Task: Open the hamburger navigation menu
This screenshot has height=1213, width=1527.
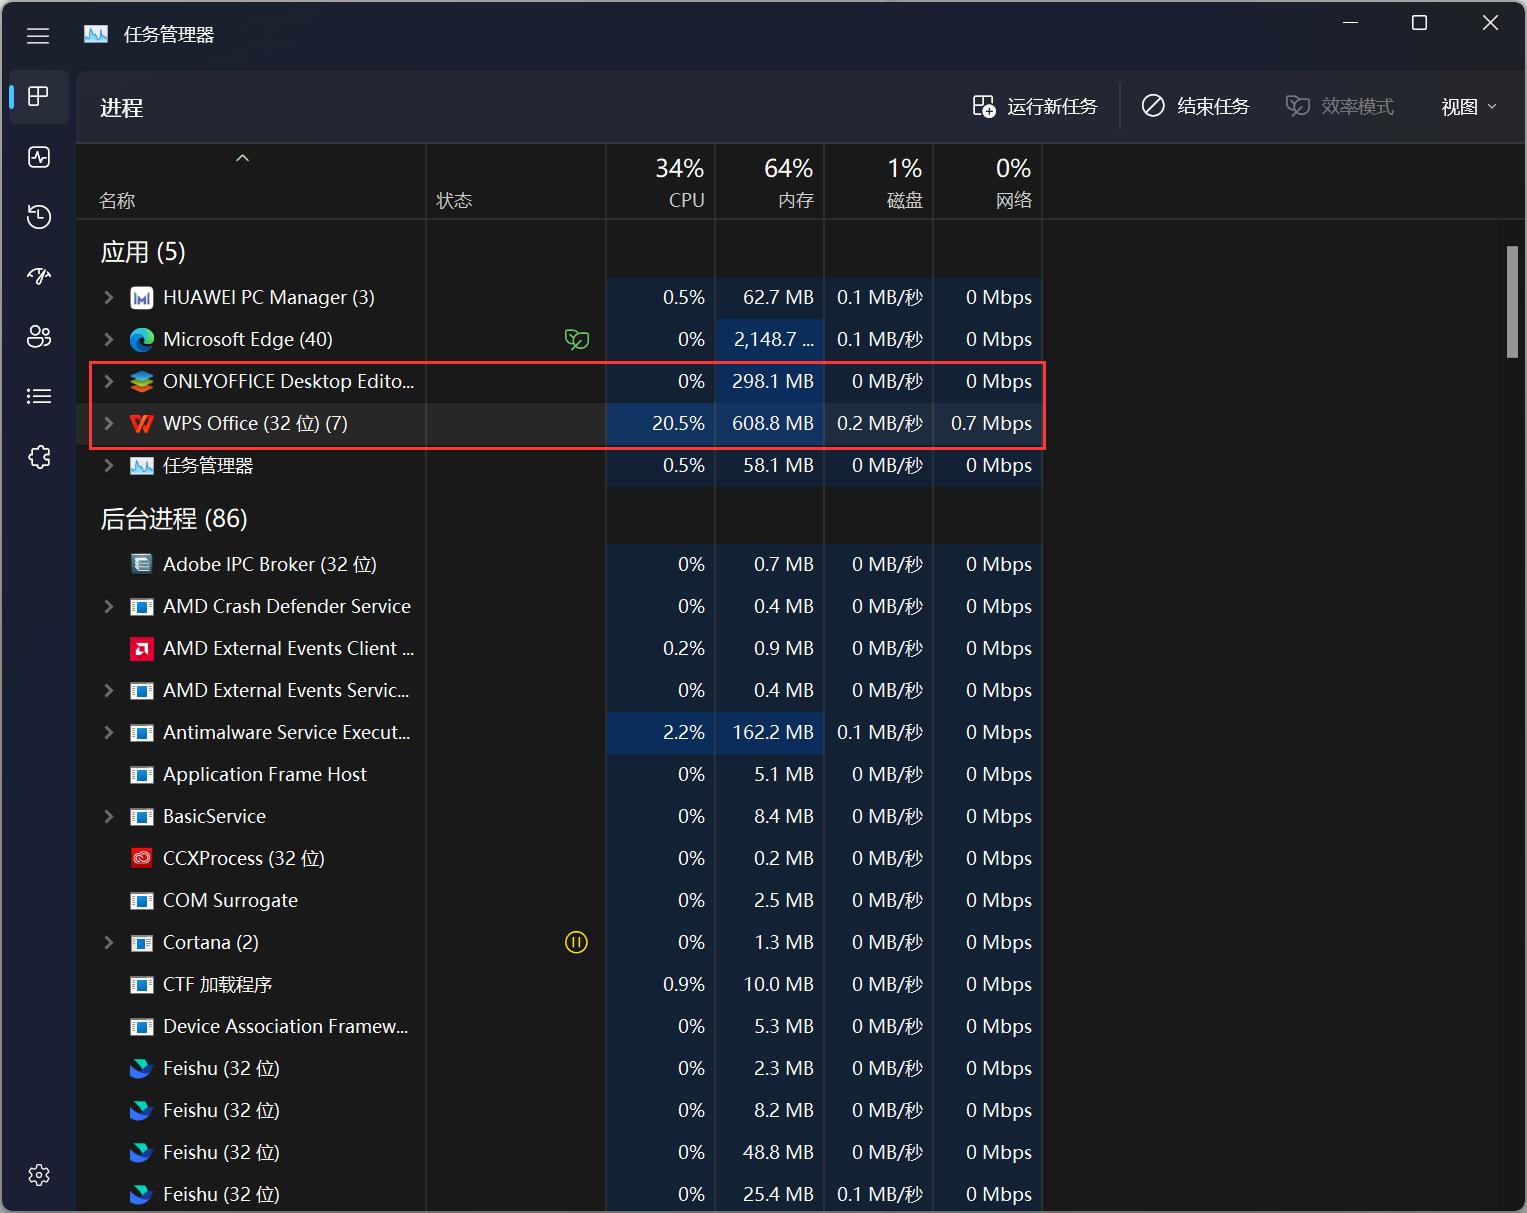Action: 38,36
